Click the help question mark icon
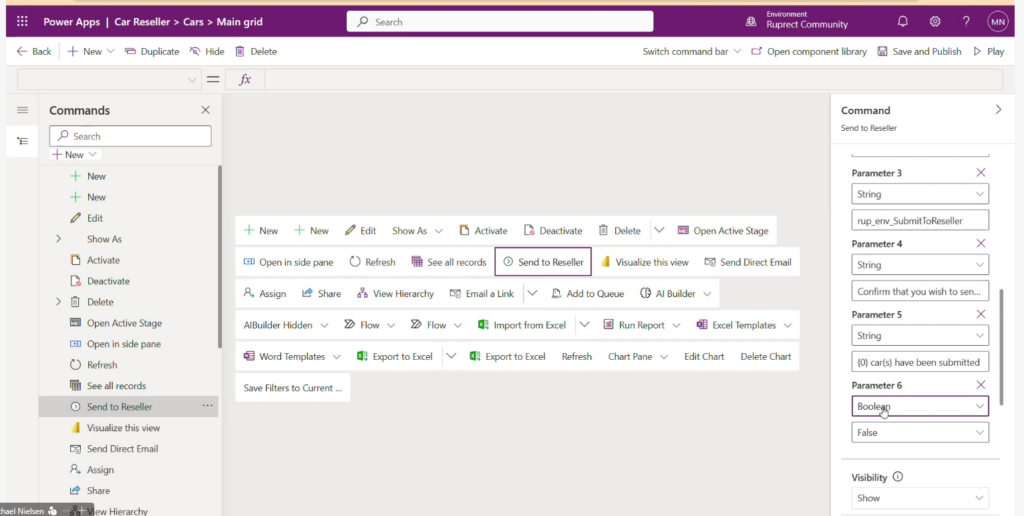 click(x=966, y=21)
